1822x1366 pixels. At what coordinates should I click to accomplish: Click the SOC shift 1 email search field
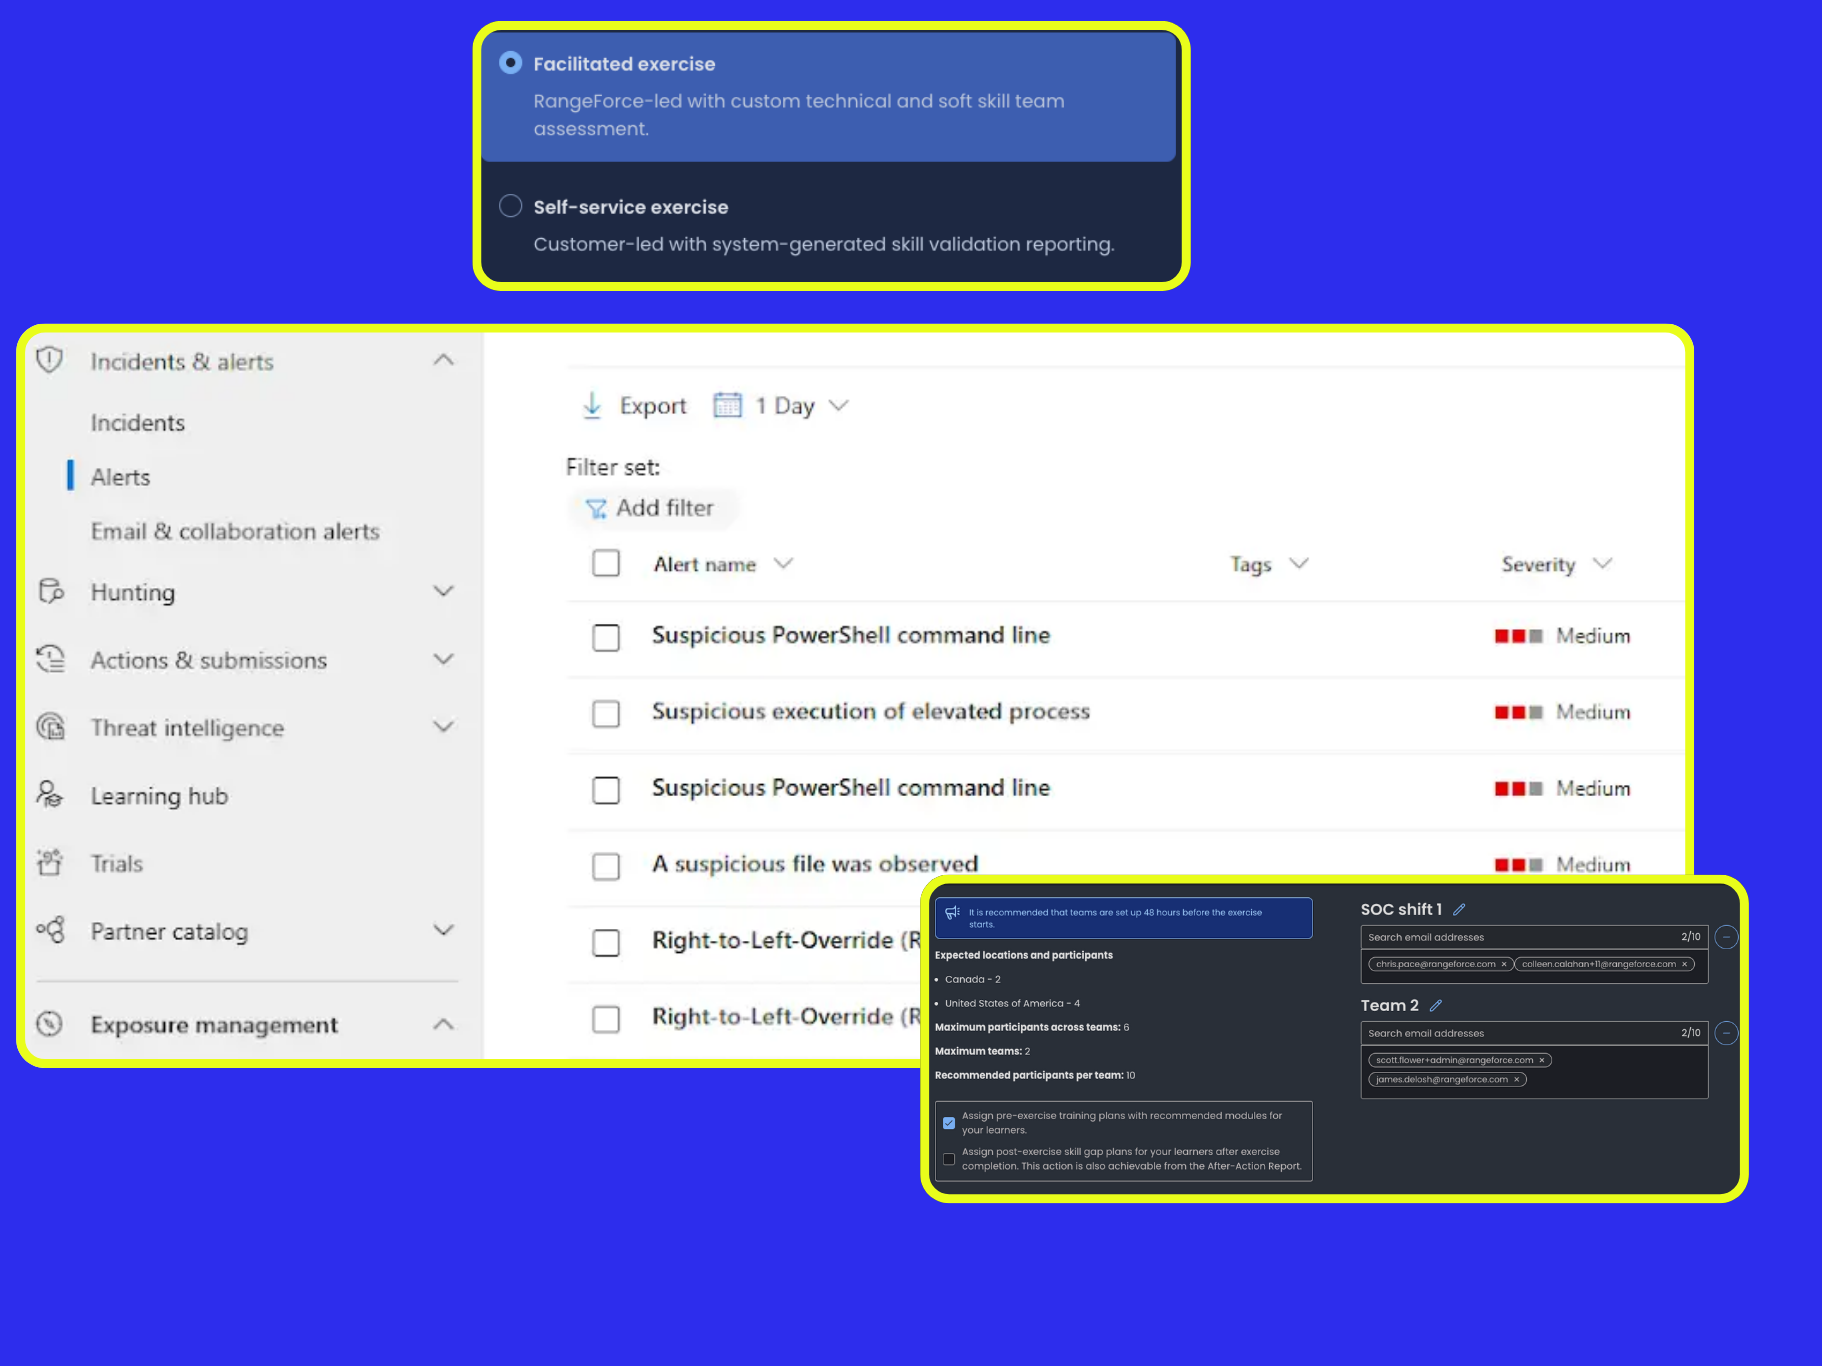(x=1534, y=937)
